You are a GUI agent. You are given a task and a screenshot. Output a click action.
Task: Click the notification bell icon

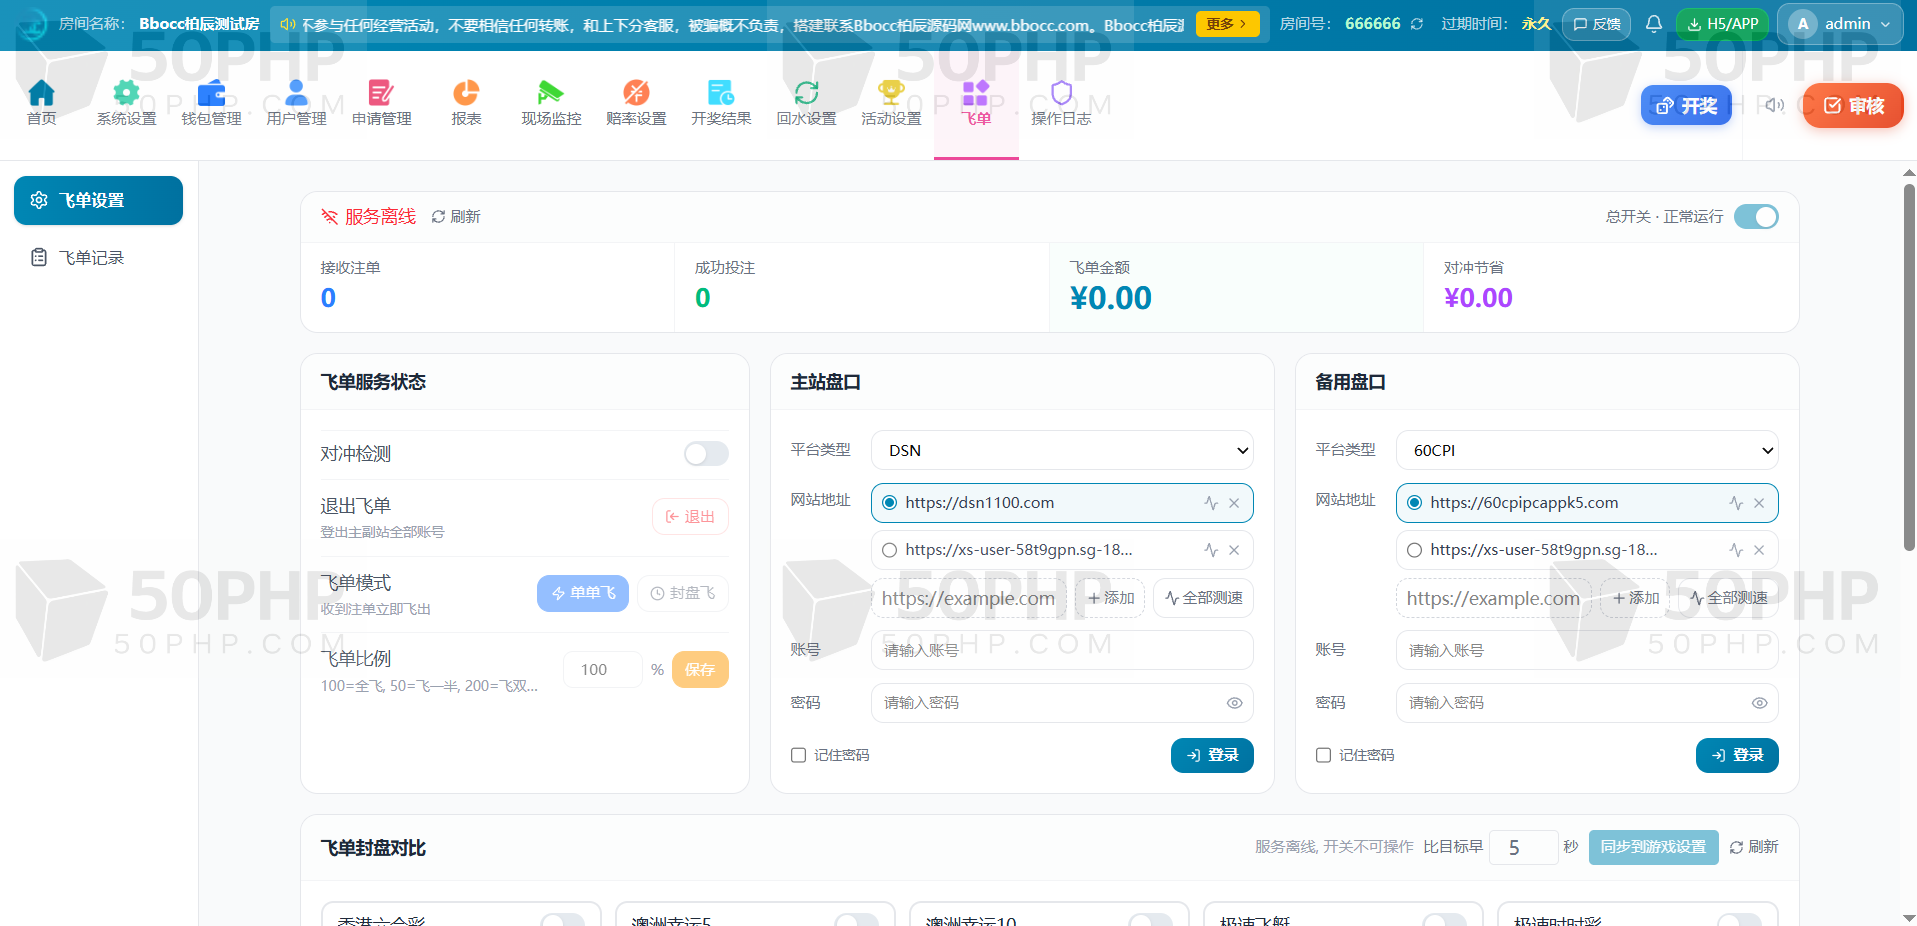tap(1654, 24)
